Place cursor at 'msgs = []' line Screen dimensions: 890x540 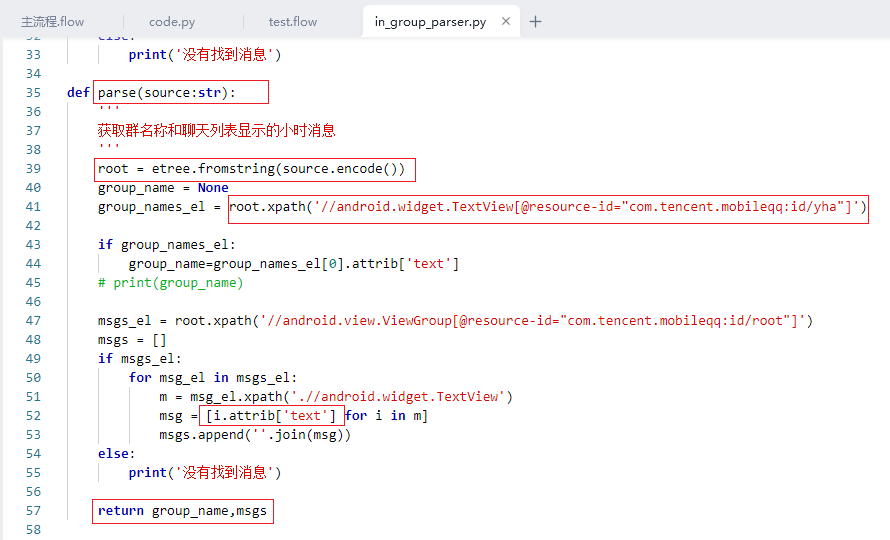click(x=132, y=340)
